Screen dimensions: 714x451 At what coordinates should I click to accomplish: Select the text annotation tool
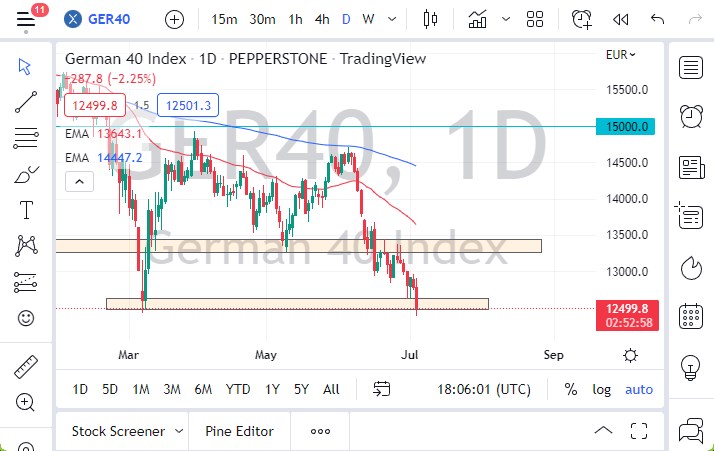(26, 210)
